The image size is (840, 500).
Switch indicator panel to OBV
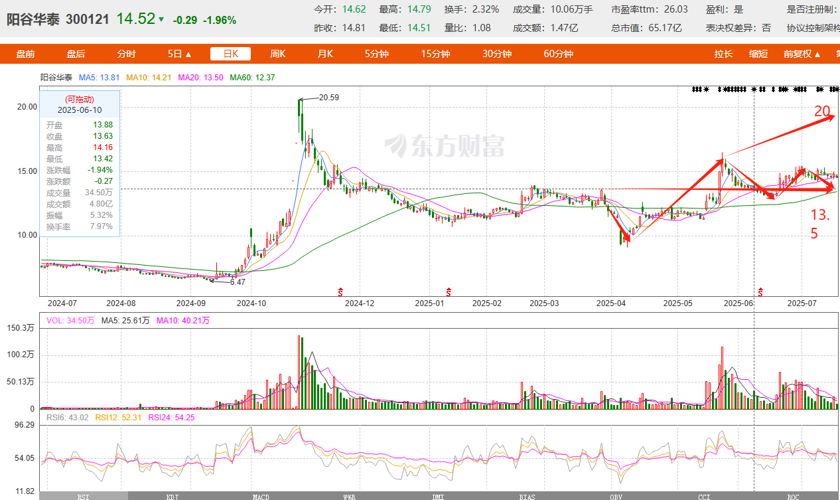[x=616, y=496]
